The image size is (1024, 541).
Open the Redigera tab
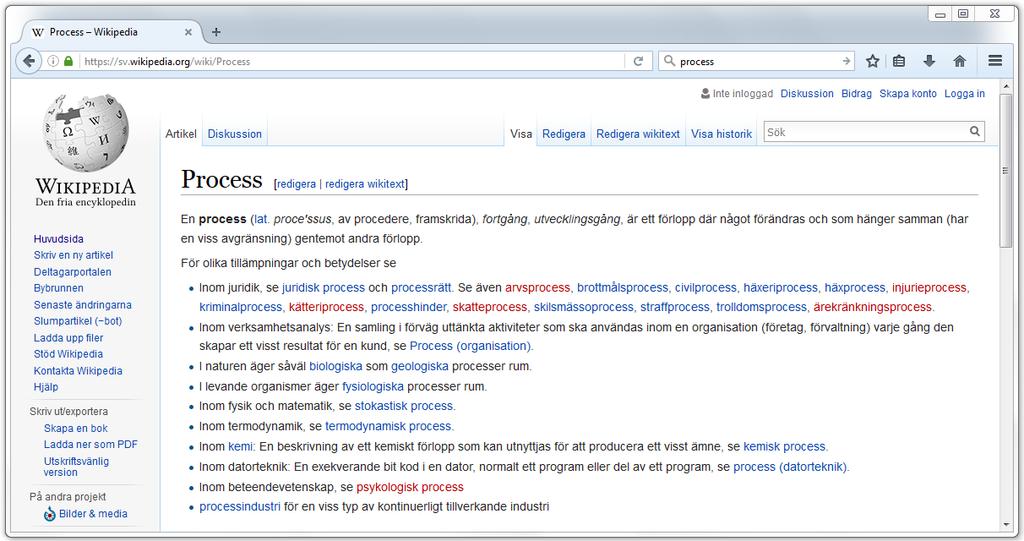tap(564, 134)
